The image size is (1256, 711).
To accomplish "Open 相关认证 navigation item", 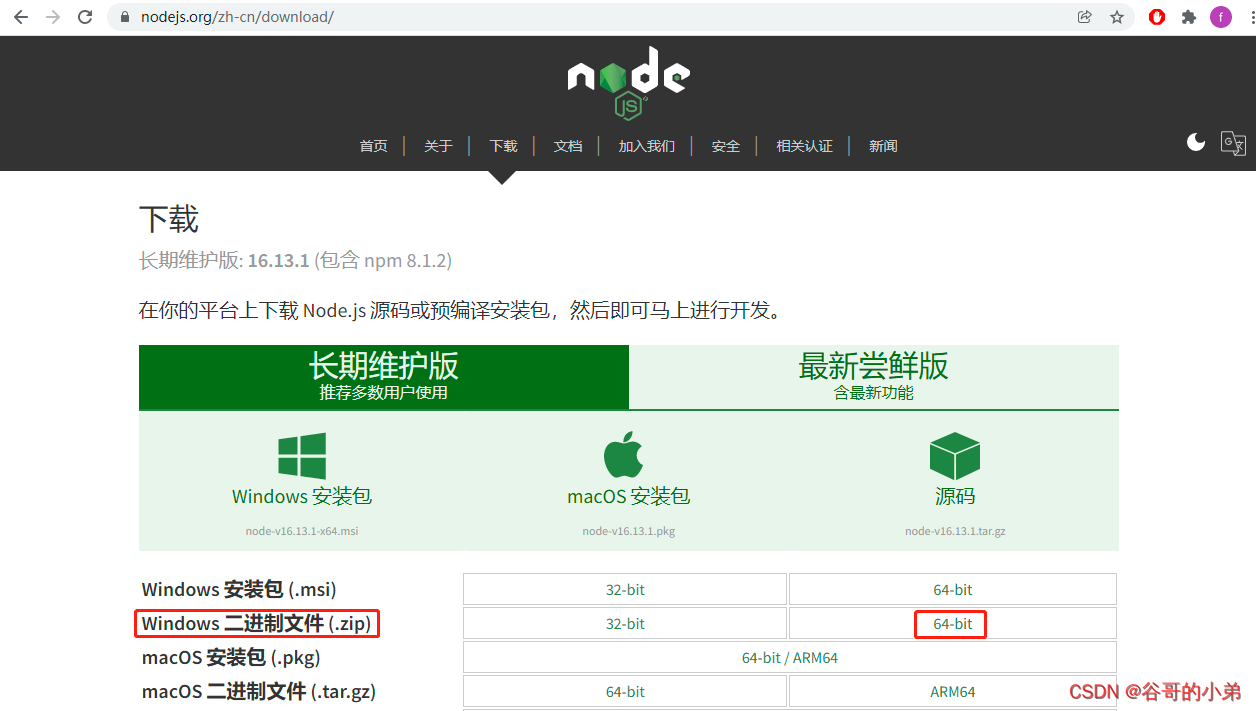I will (x=805, y=146).
